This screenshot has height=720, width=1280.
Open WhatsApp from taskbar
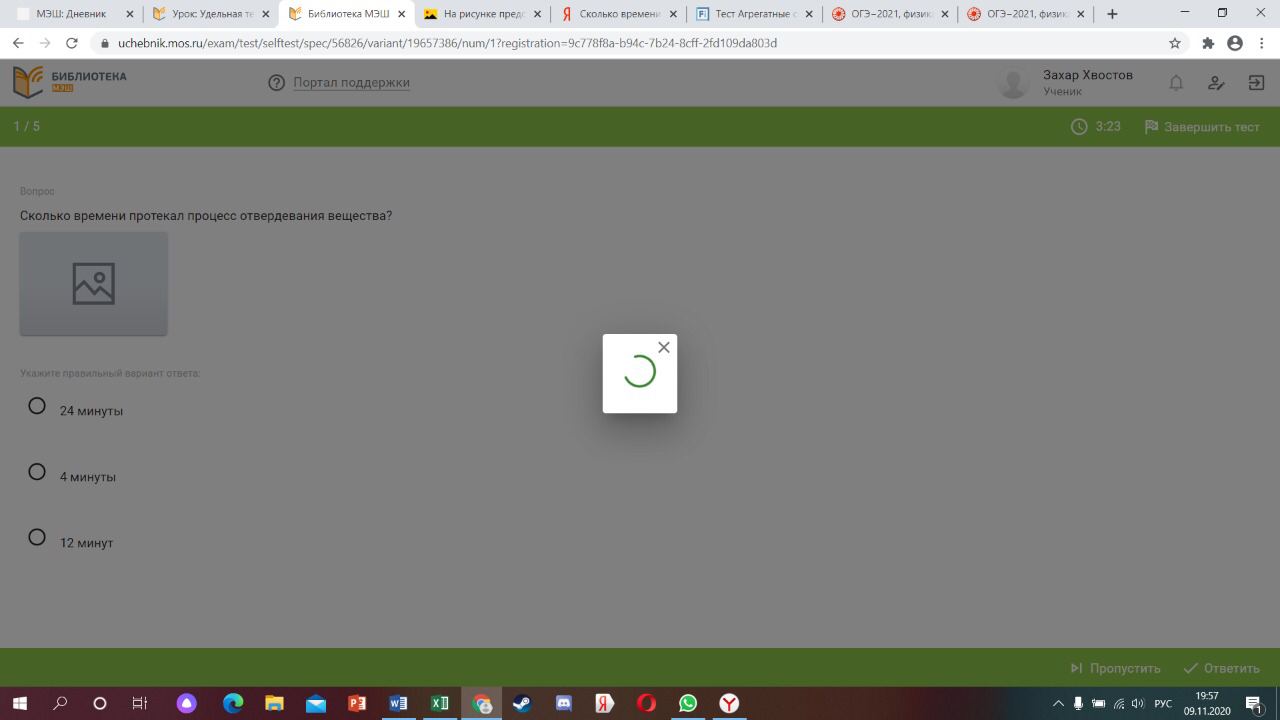pos(688,703)
